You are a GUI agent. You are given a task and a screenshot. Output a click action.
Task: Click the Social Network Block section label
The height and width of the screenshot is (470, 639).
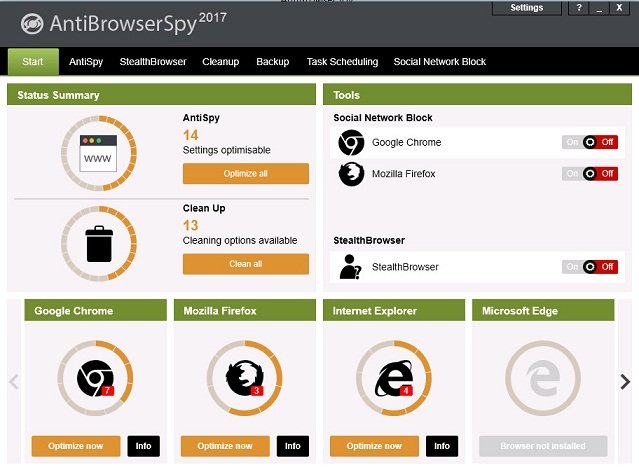click(383, 118)
